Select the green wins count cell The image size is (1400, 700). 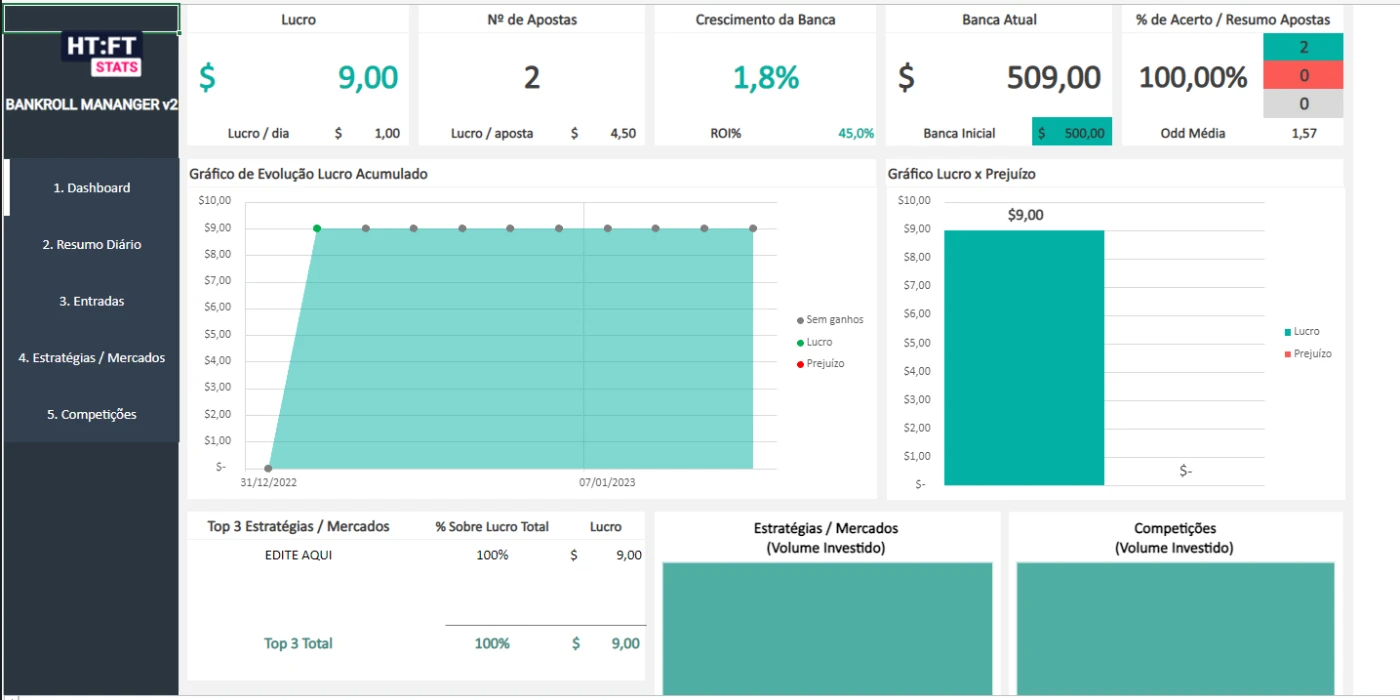1303,47
